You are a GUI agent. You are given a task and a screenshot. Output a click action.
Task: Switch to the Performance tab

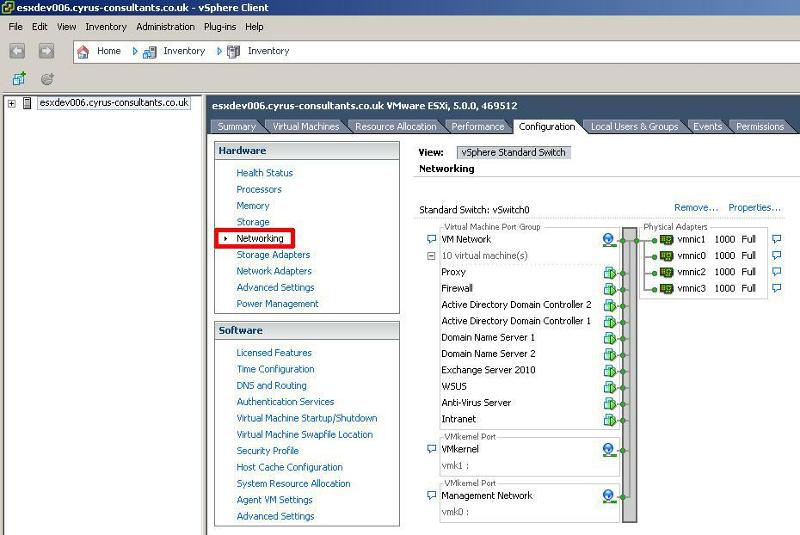pyautogui.click(x=478, y=126)
